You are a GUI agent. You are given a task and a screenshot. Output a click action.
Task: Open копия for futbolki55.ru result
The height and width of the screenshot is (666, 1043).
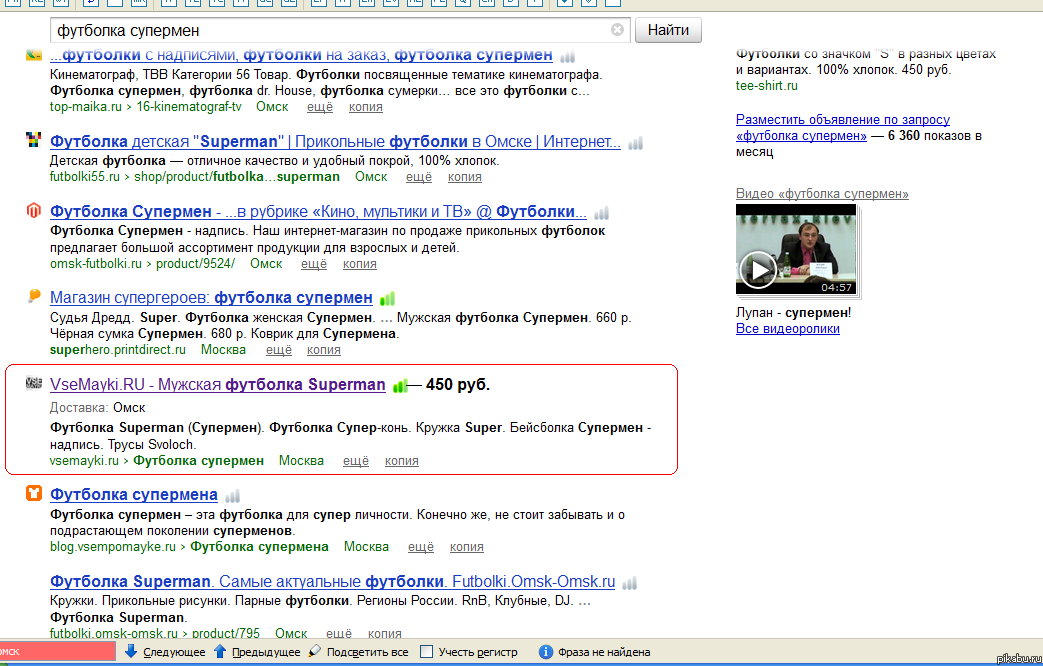pos(465,177)
